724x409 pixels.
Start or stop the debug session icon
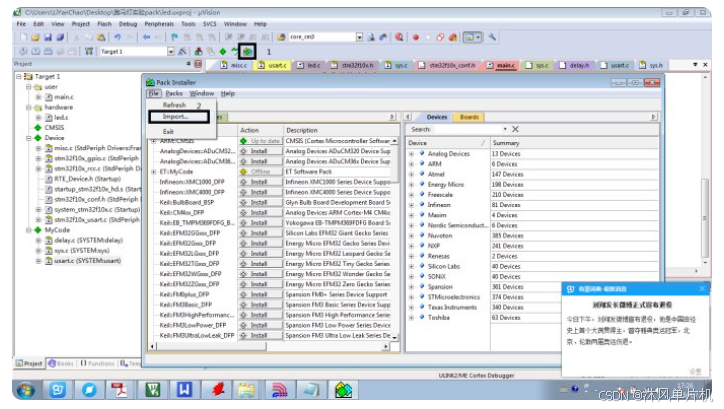pos(399,37)
